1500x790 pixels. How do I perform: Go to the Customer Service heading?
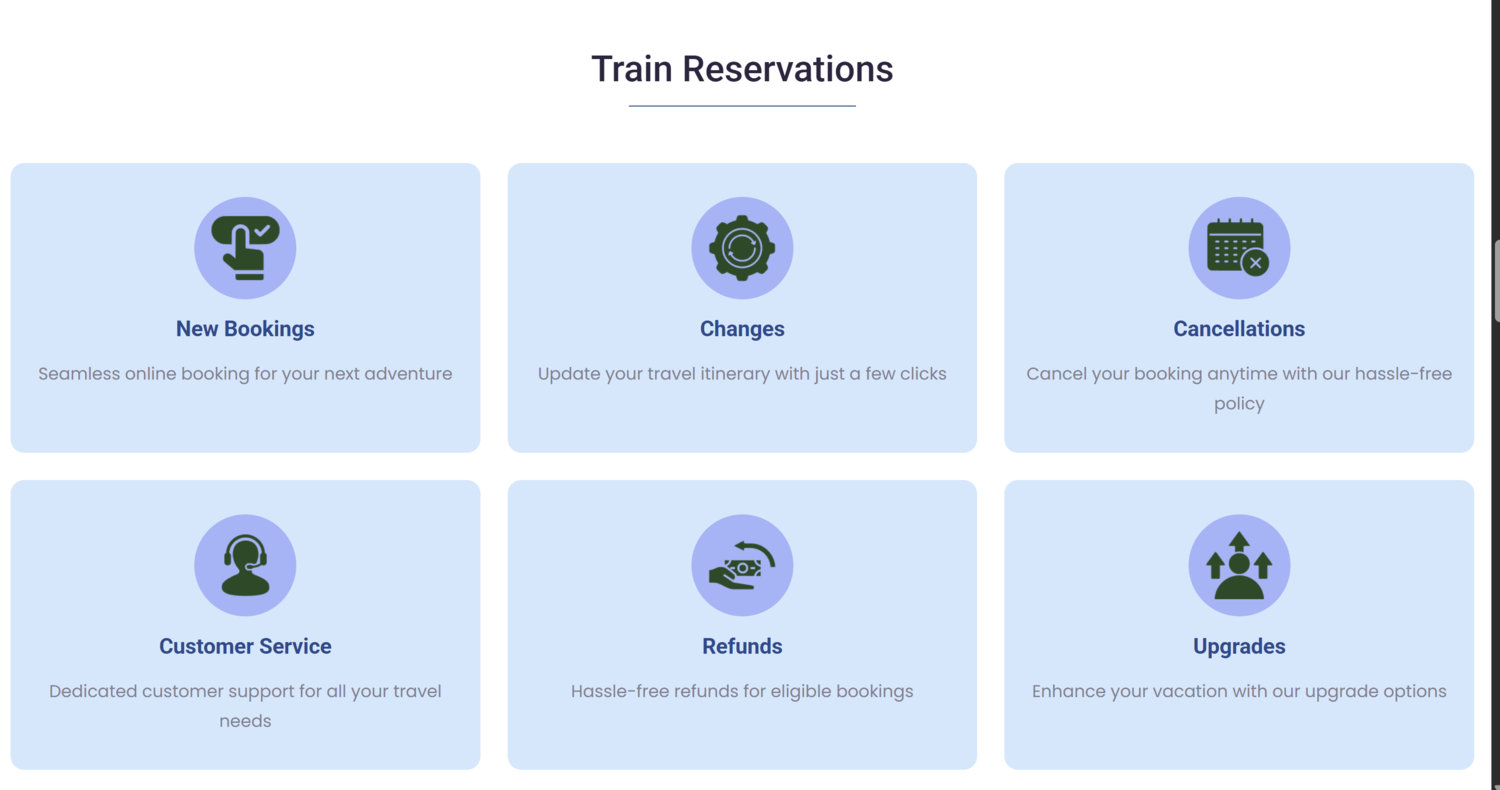[x=245, y=646]
